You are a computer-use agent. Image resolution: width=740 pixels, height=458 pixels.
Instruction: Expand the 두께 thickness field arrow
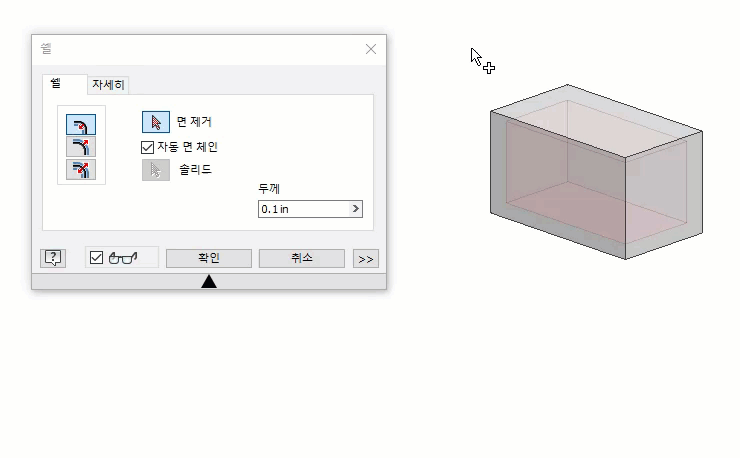click(x=355, y=209)
